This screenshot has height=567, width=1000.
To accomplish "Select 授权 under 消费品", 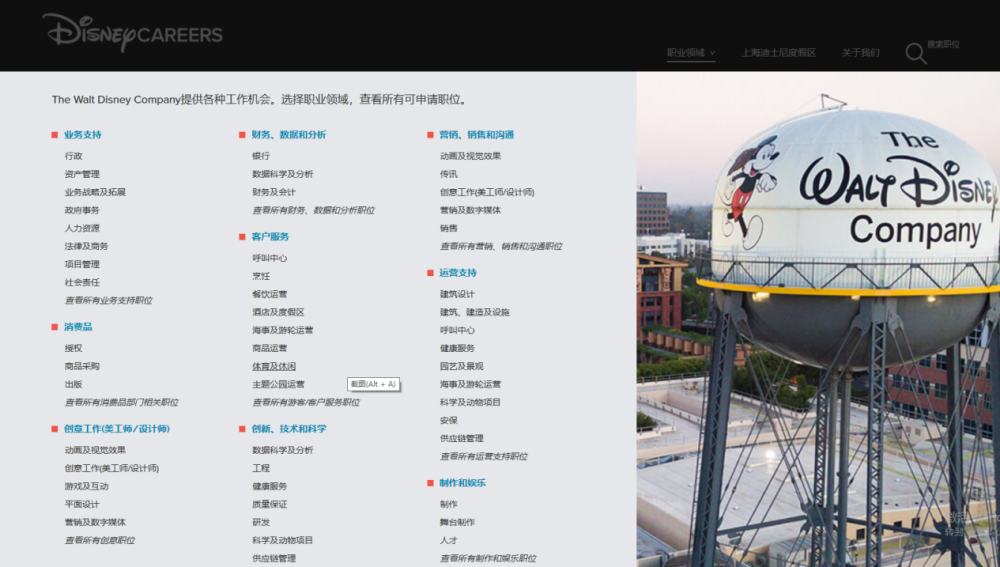I will [73, 348].
